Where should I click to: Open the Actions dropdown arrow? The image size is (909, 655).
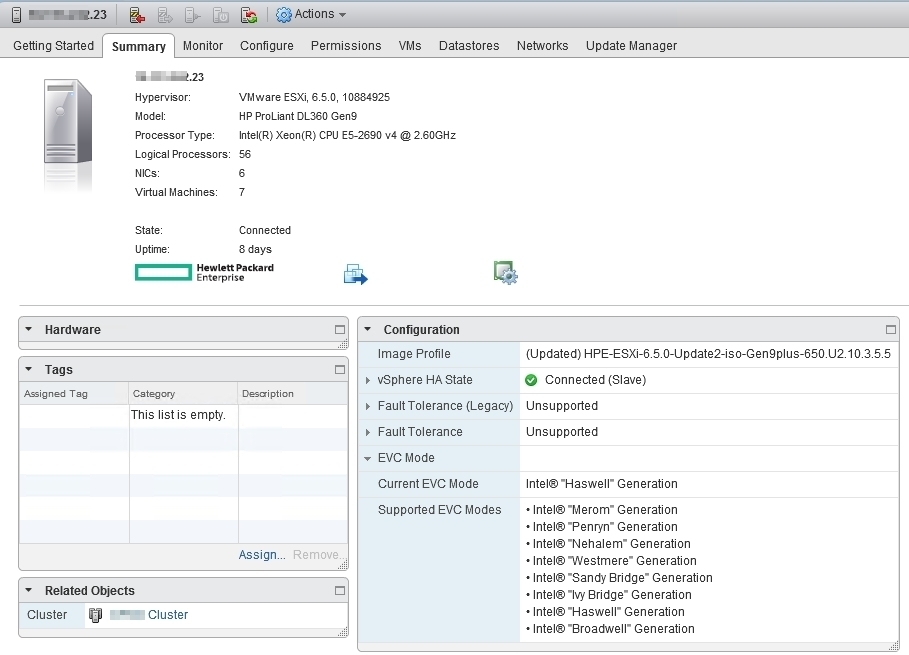click(343, 15)
